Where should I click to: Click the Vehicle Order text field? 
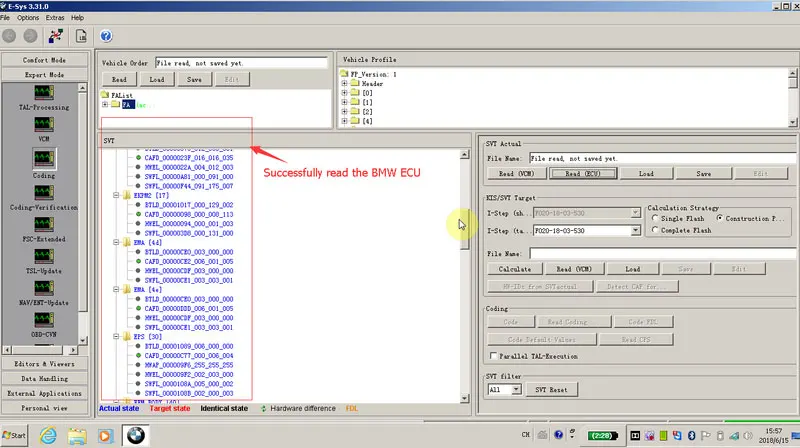tap(241, 63)
